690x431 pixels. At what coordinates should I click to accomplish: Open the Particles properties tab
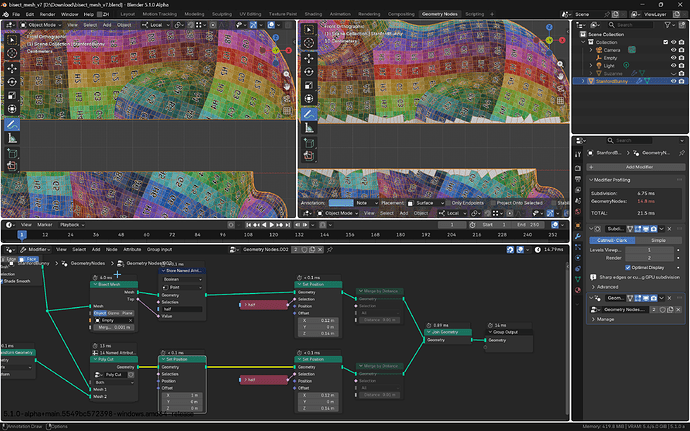578,247
